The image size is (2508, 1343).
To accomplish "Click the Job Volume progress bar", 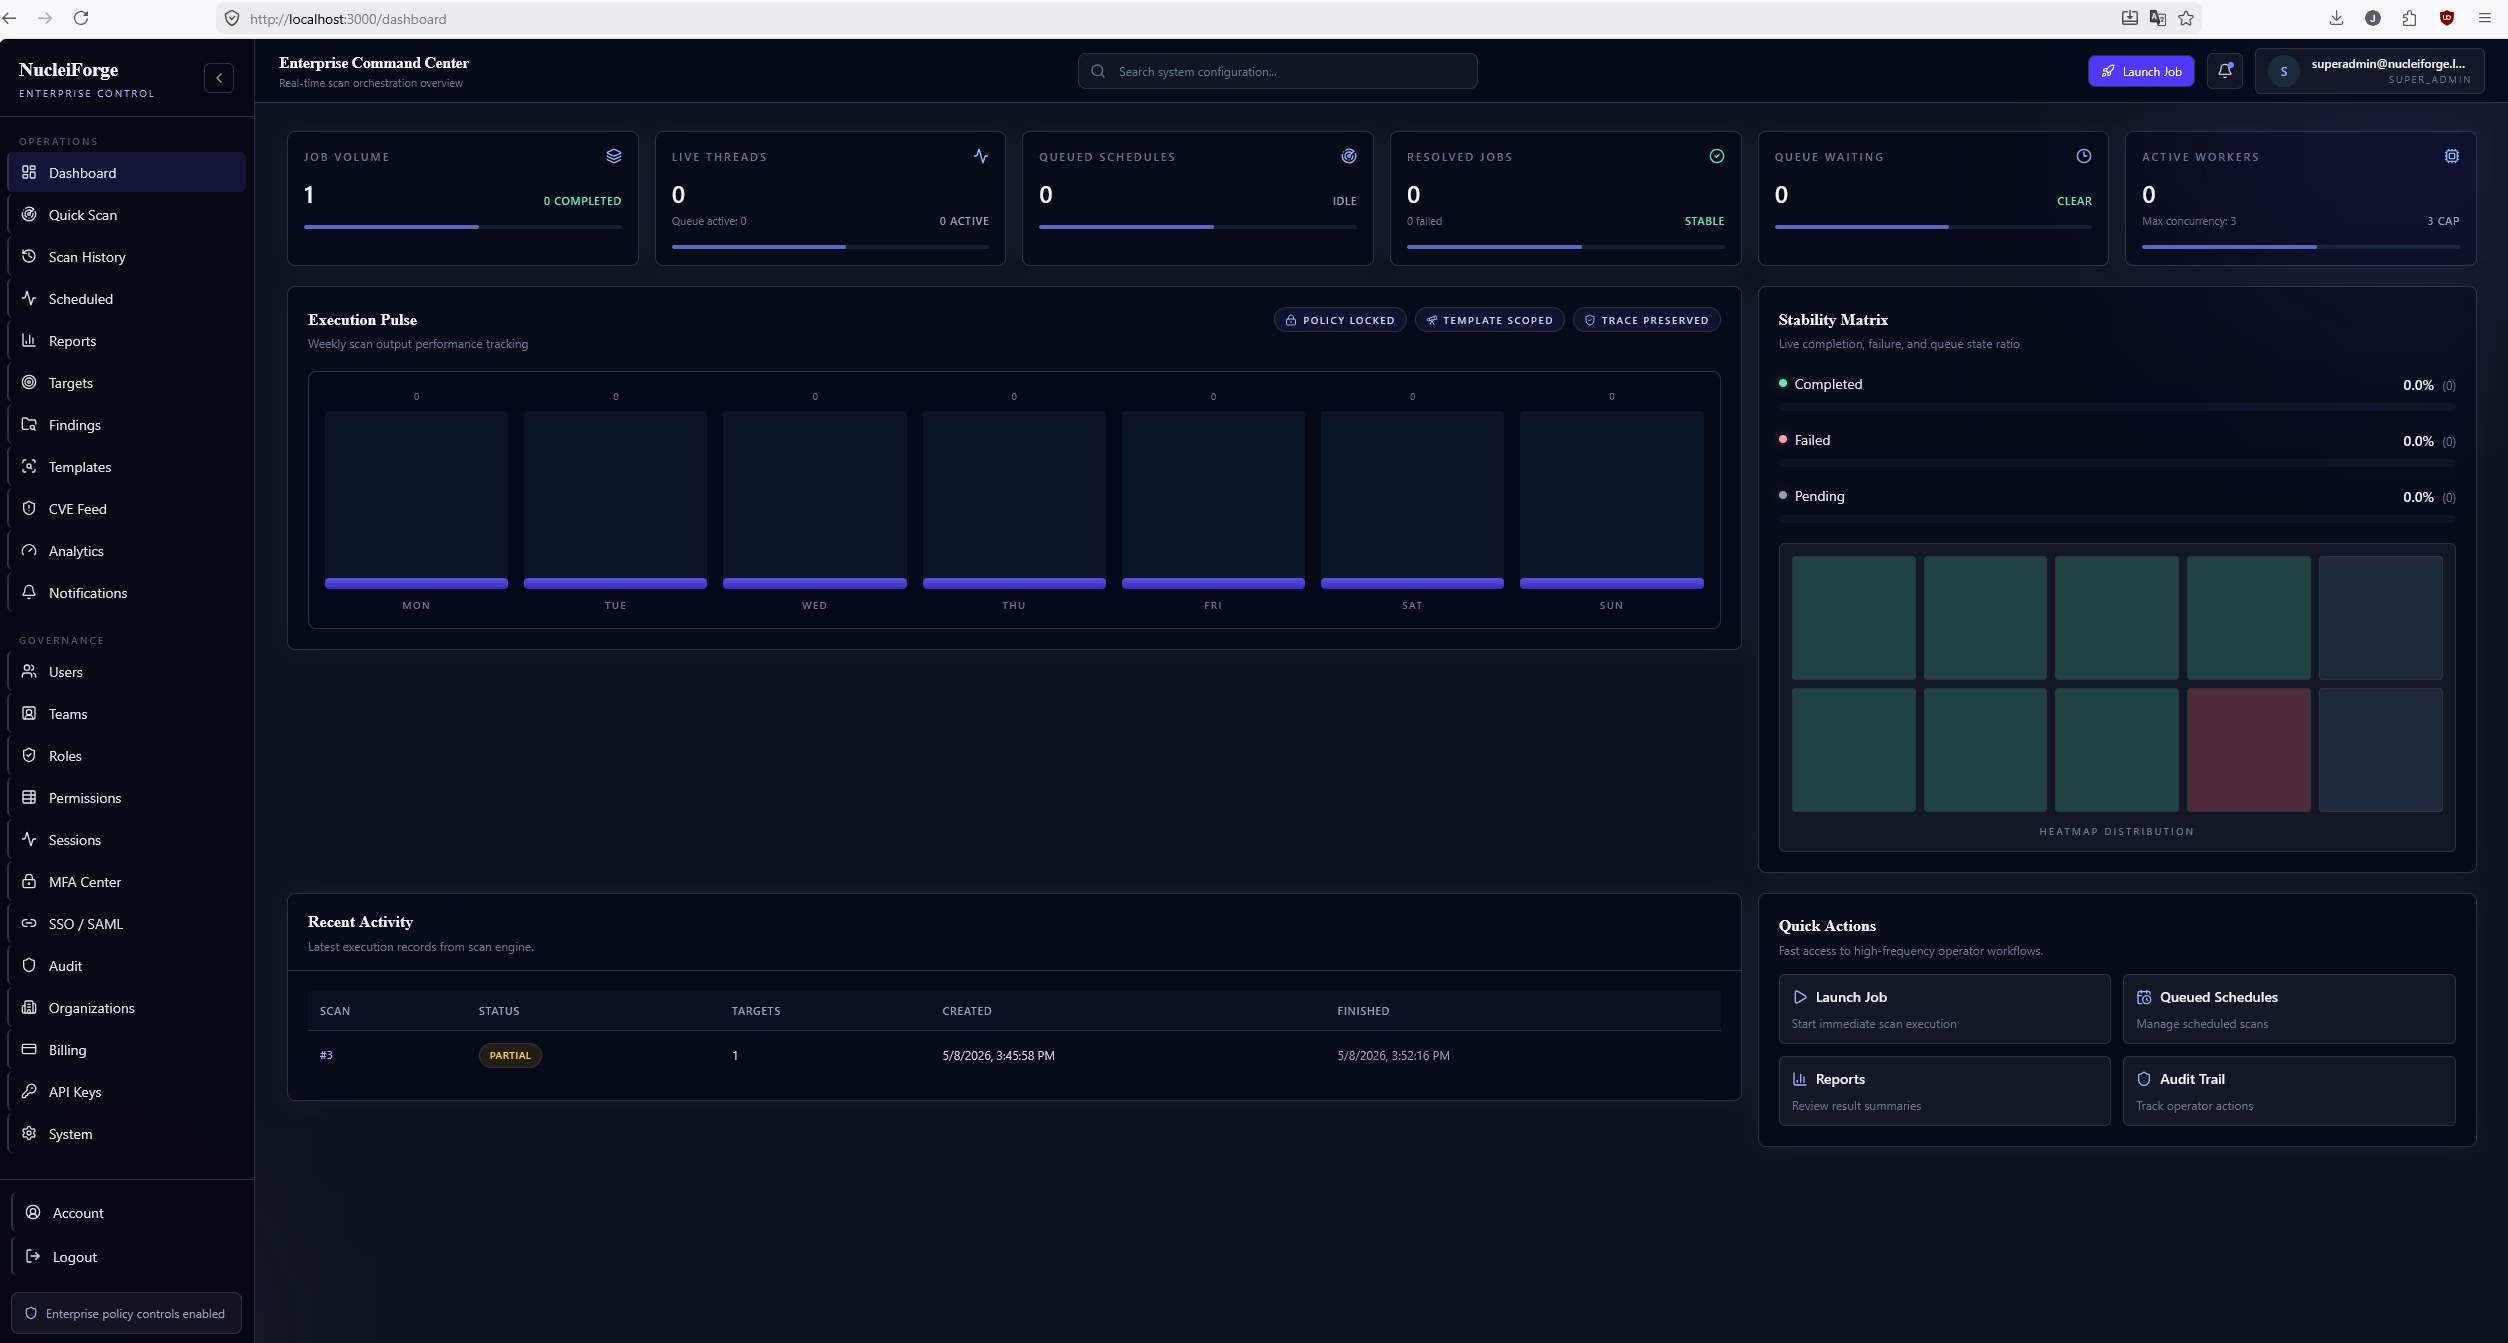I will click(463, 227).
